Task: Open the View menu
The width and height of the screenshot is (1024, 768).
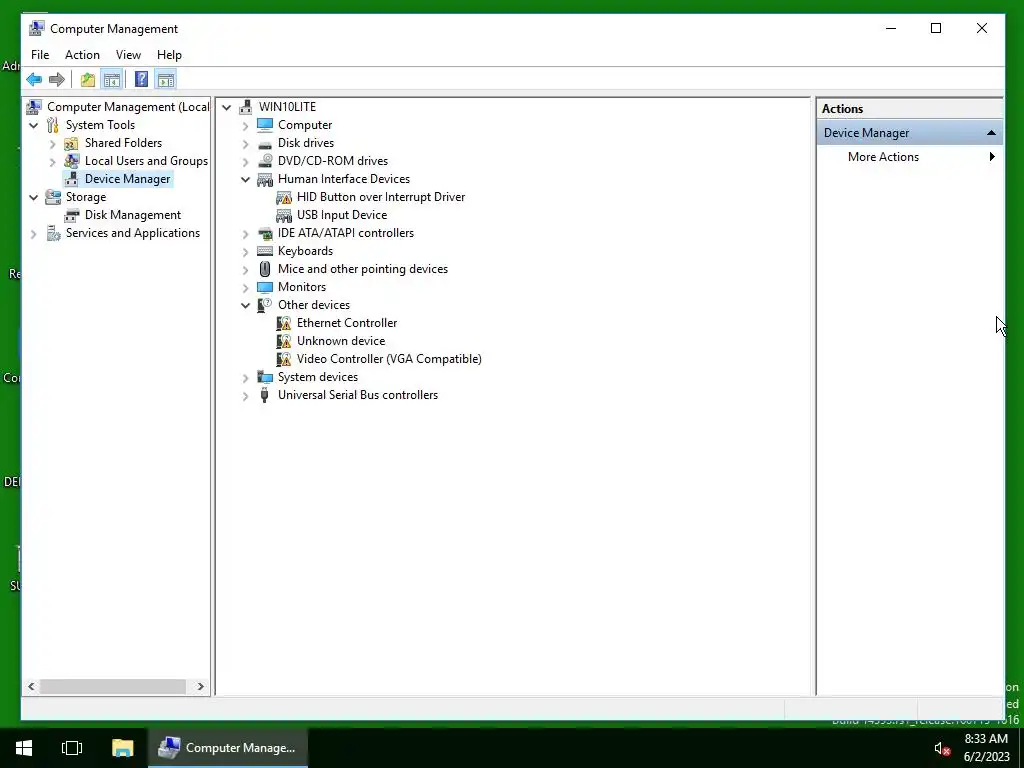Action: click(128, 55)
